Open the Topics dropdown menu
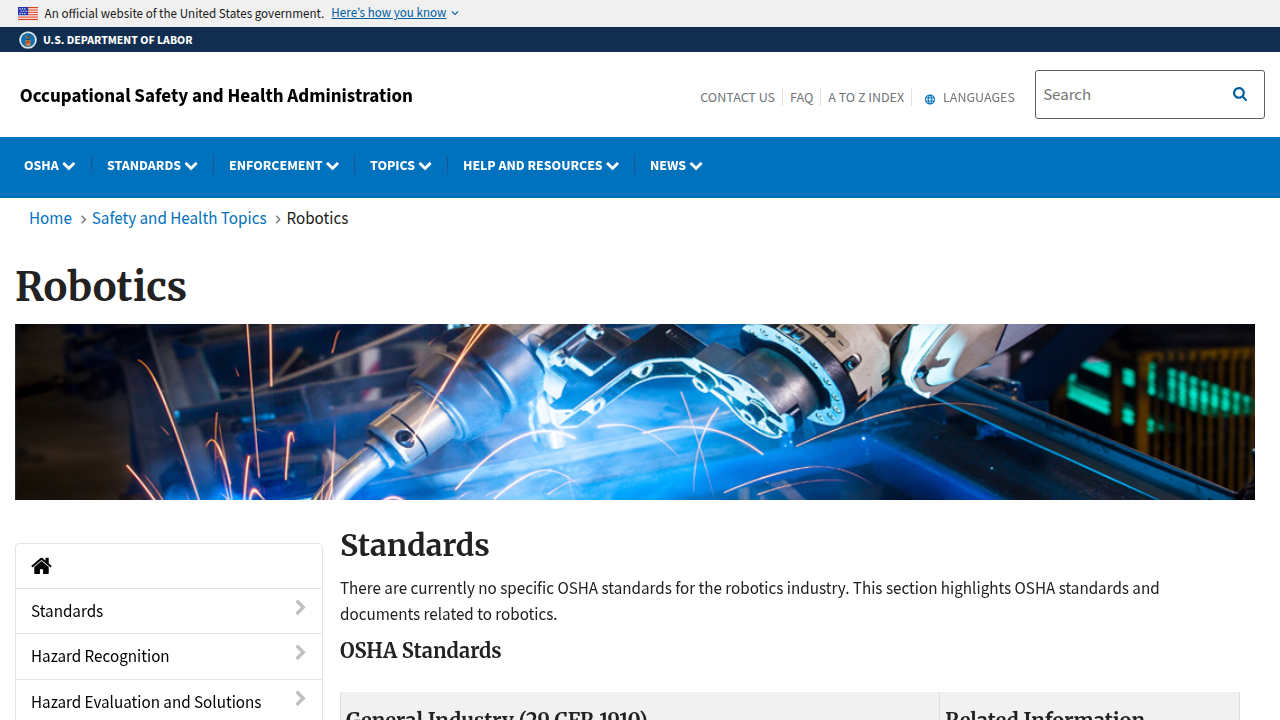 click(400, 165)
